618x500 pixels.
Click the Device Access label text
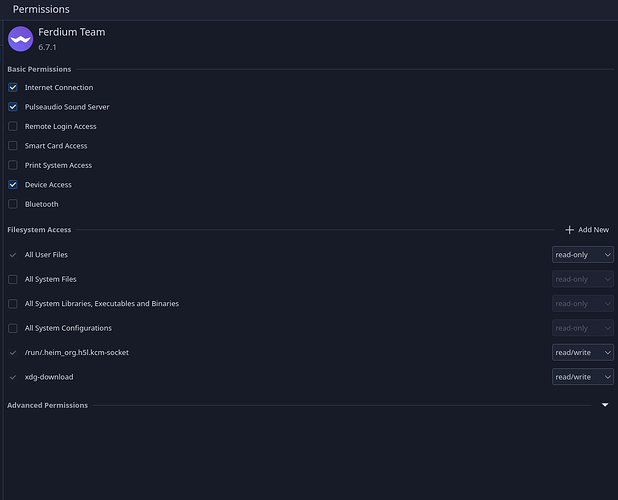pyautogui.click(x=48, y=185)
